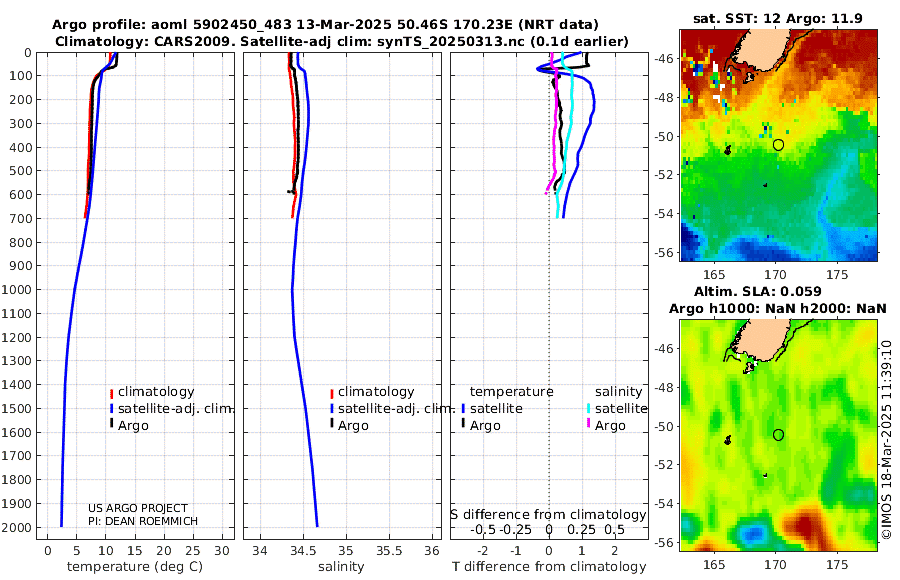The height and width of the screenshot is (580, 900).
Task: Click the PI: DEAN ROEMMICH label
Action: (x=143, y=521)
